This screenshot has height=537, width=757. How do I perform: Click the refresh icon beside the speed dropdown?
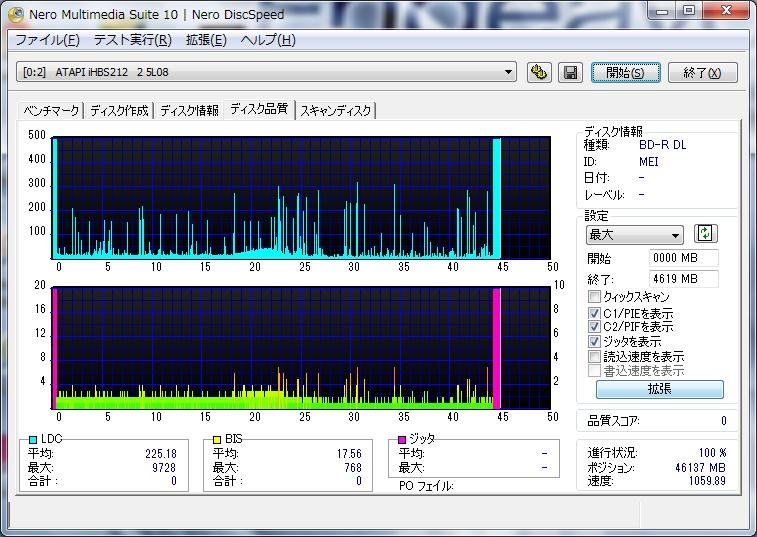point(705,234)
